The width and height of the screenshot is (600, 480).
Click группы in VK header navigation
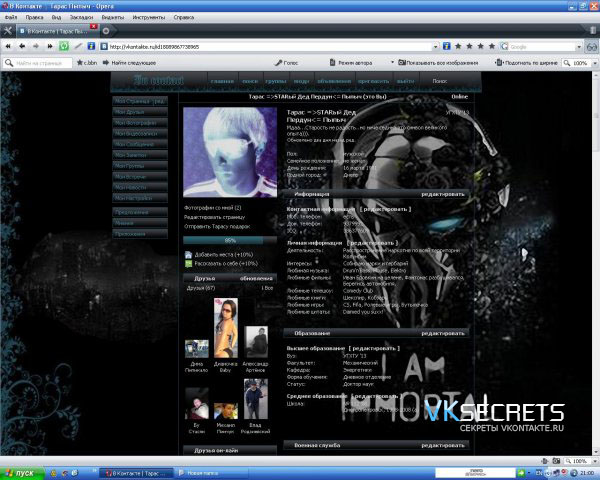click(276, 81)
